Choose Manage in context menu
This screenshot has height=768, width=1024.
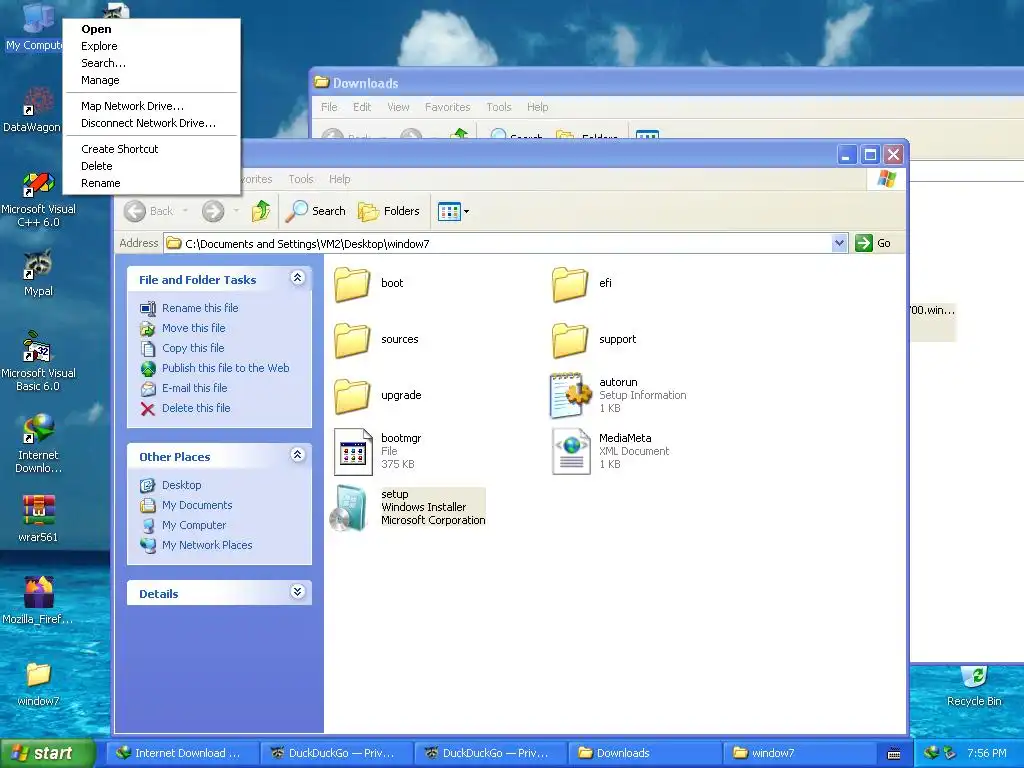pos(152,80)
